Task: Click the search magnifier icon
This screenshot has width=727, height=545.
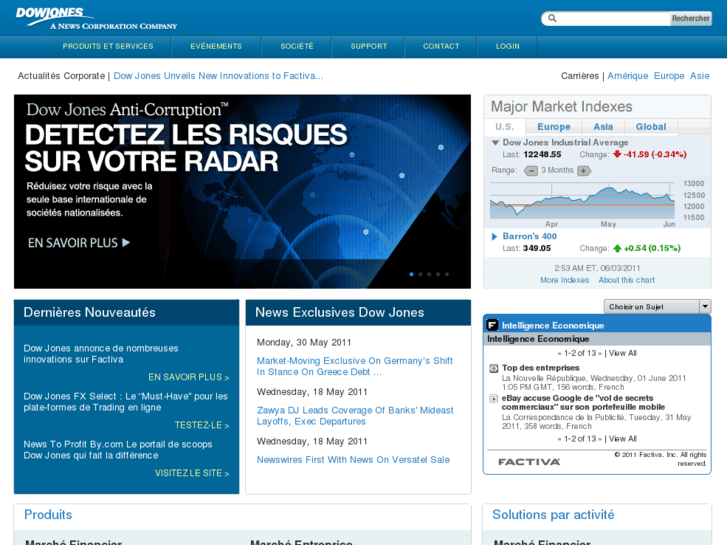Action: coord(552,18)
